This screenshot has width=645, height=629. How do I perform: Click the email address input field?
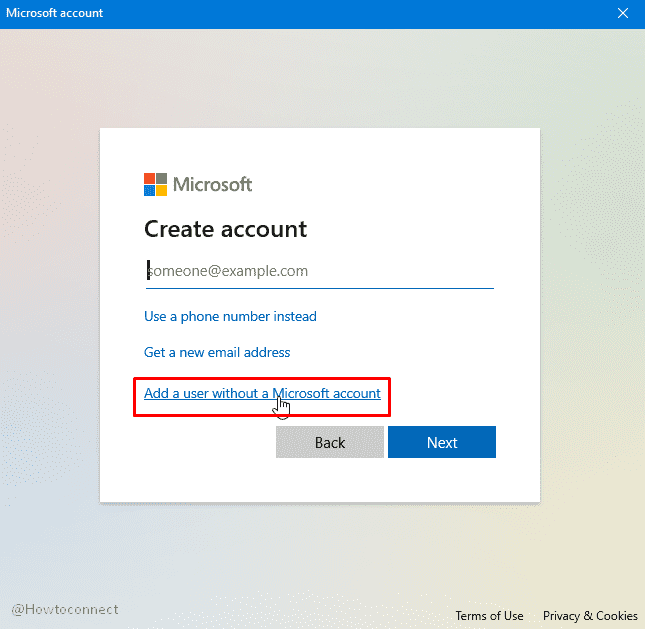[320, 272]
